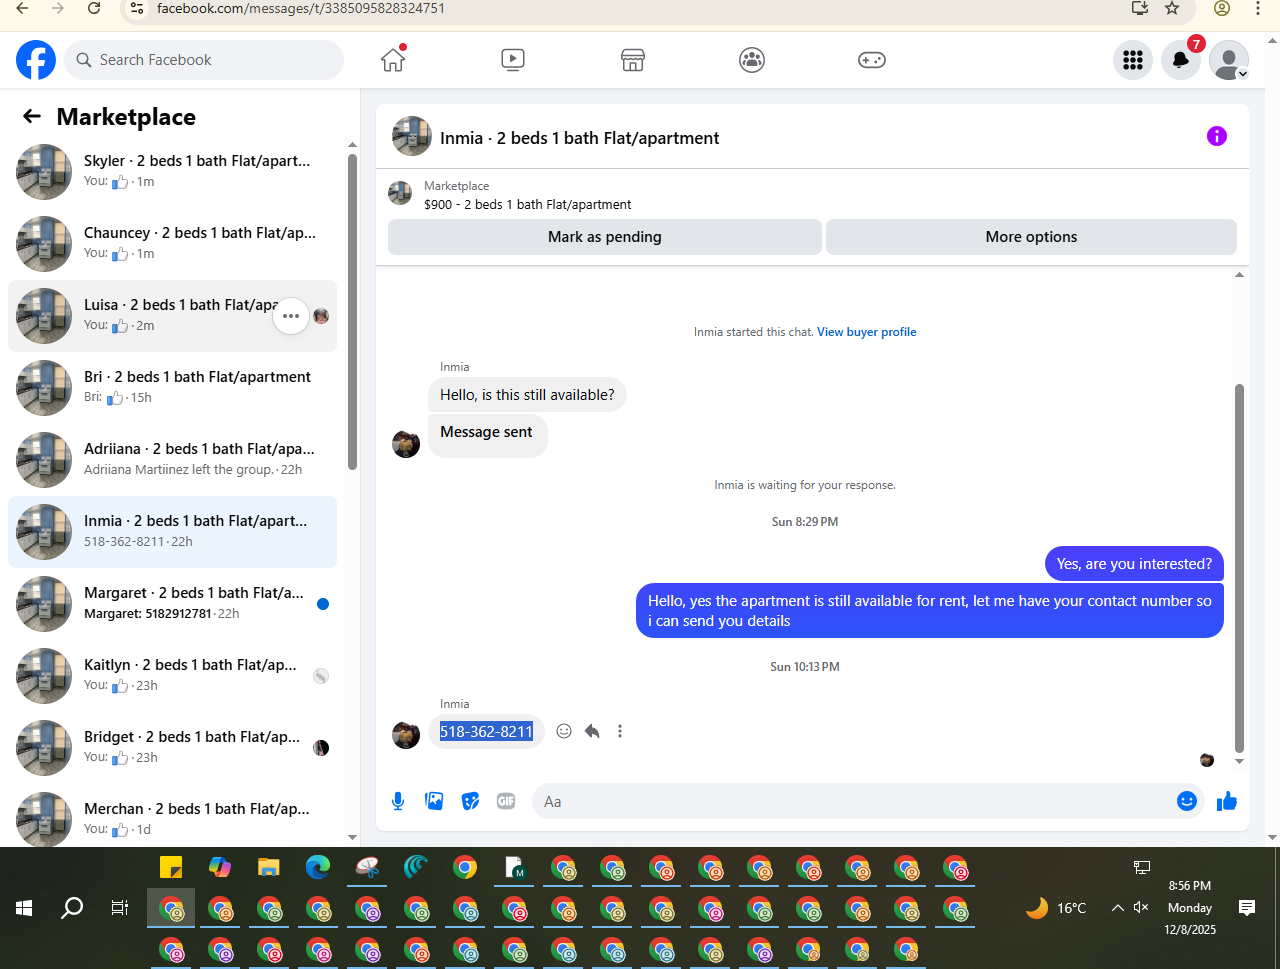Viewport: 1280px width, 969px height.
Task: Open the Windows notification center
Action: [1247, 908]
